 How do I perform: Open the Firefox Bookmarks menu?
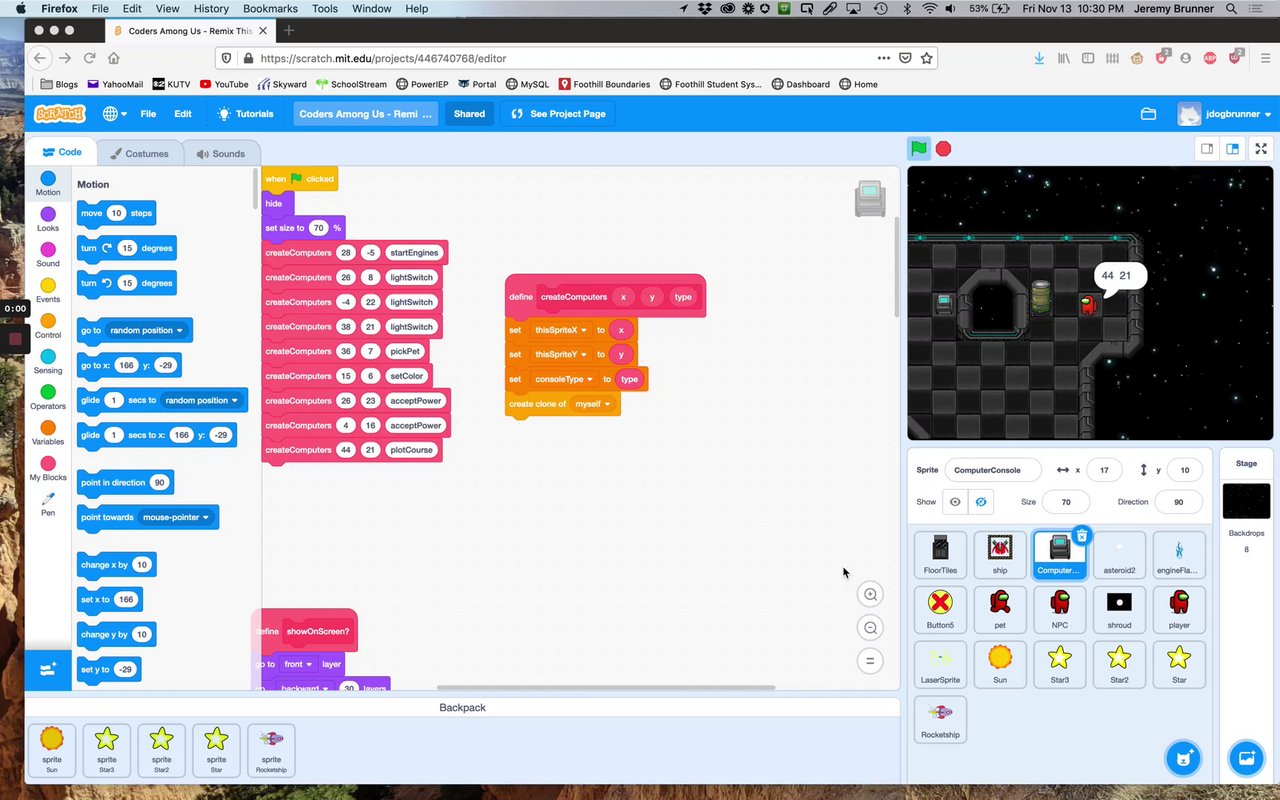(270, 8)
